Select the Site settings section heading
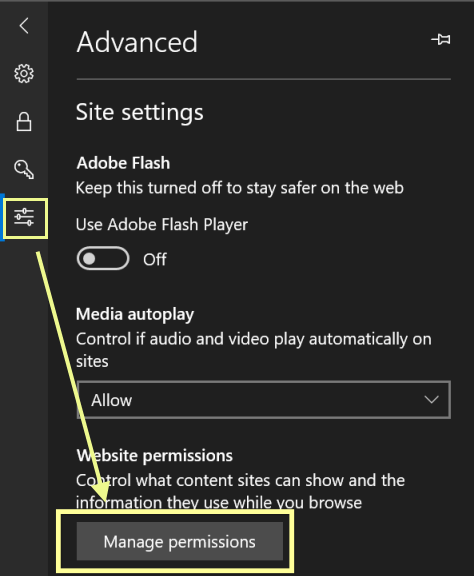474x576 pixels. click(x=140, y=112)
